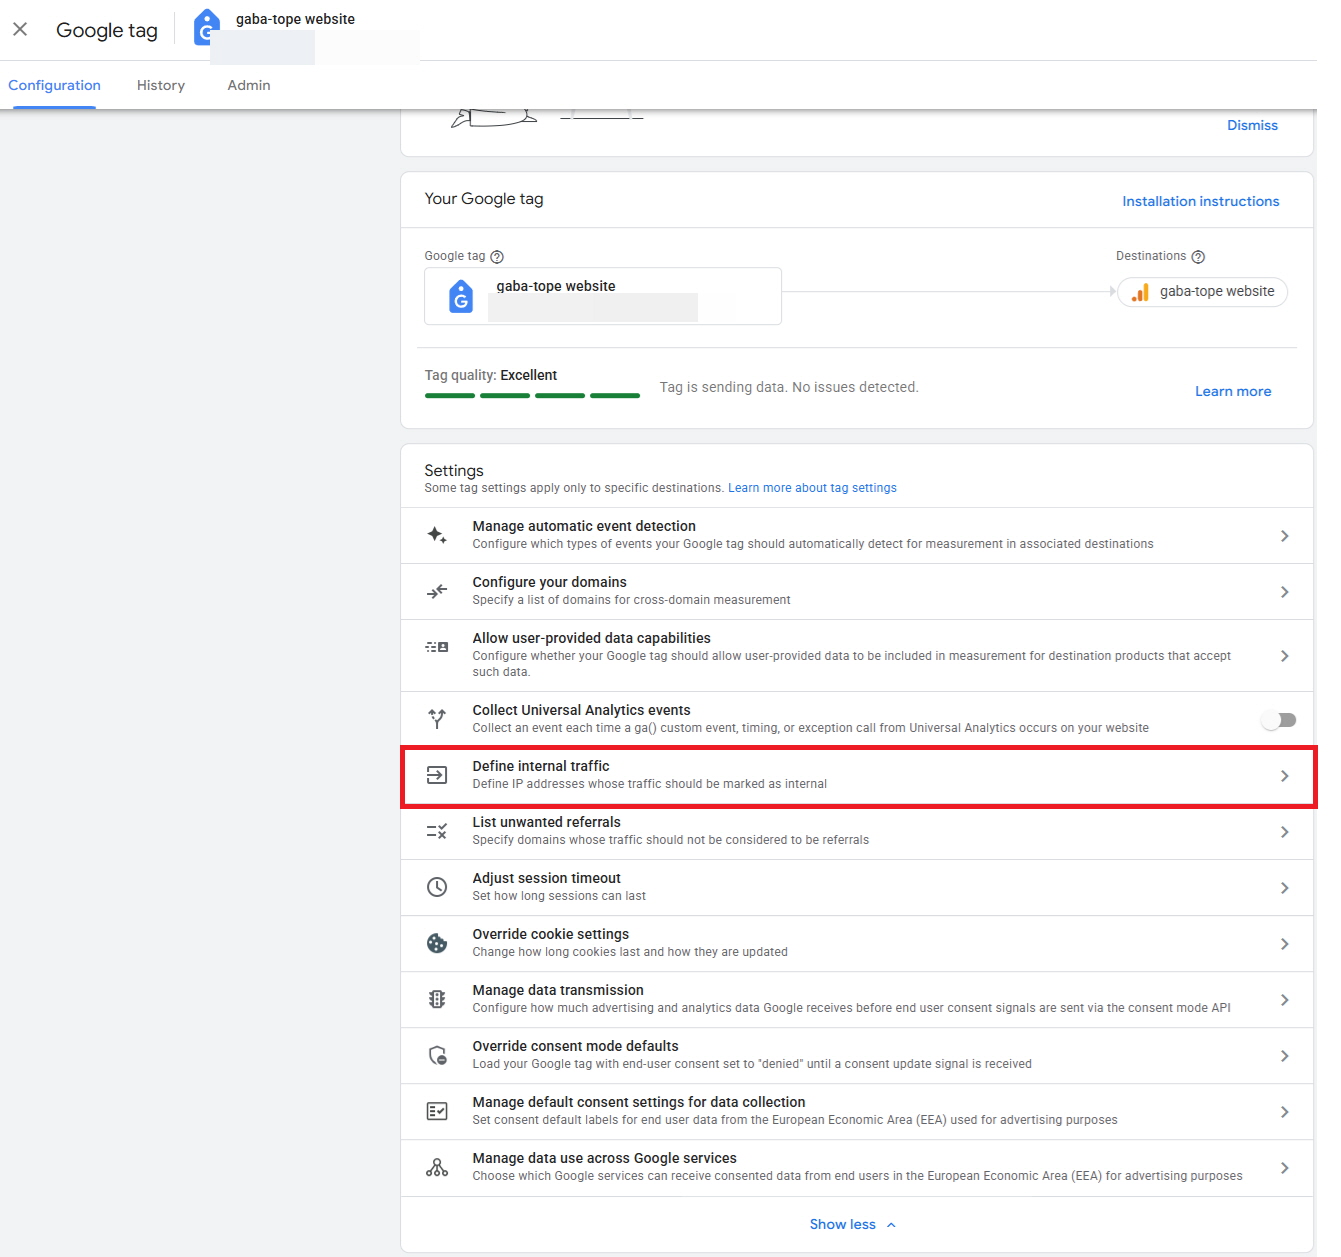This screenshot has width=1341, height=1257.
Task: Click the Google tag logo in header
Action: click(206, 27)
